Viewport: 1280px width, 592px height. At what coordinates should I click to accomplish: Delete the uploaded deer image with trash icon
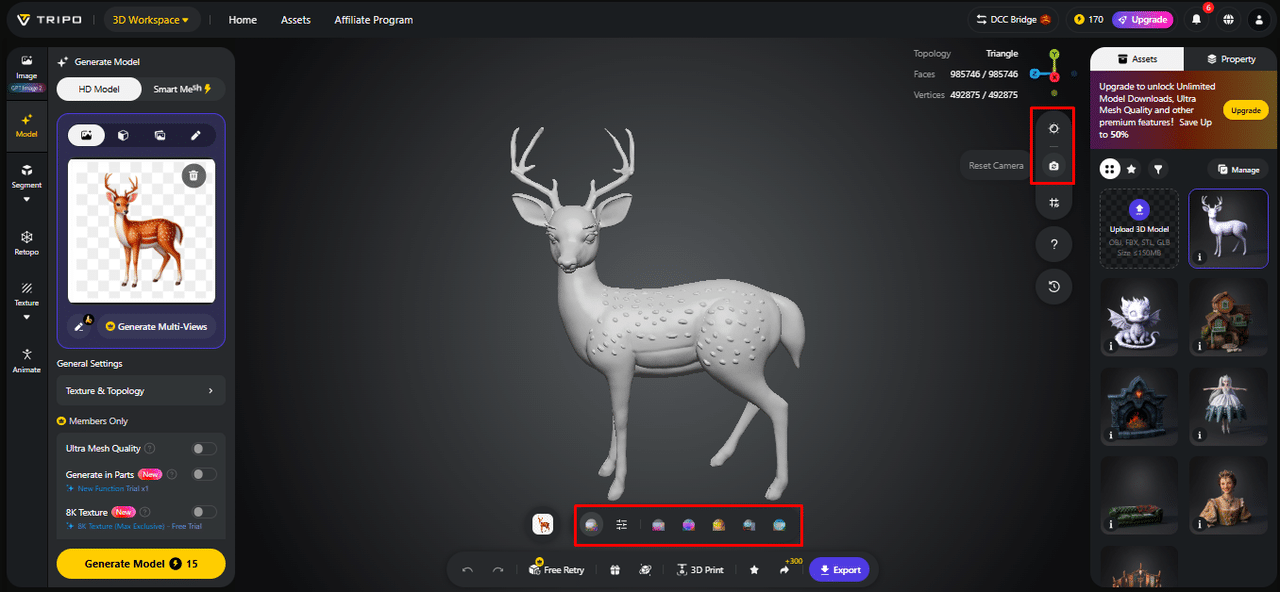[194, 176]
